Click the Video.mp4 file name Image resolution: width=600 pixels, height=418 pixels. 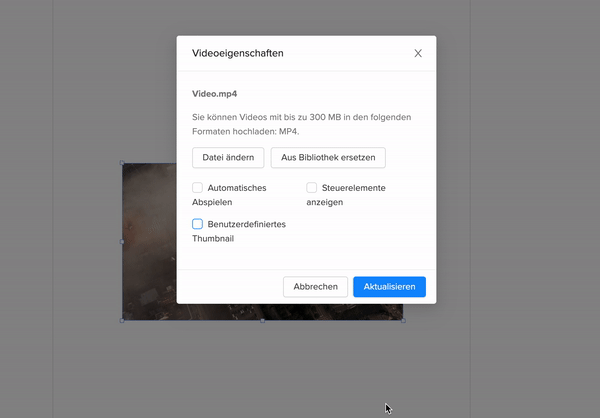click(x=215, y=94)
